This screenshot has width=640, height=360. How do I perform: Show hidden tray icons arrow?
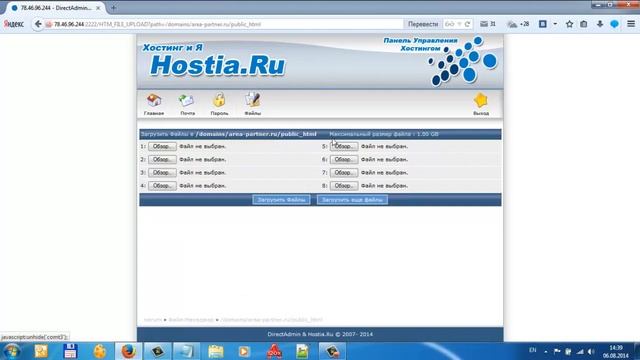[x=546, y=351]
